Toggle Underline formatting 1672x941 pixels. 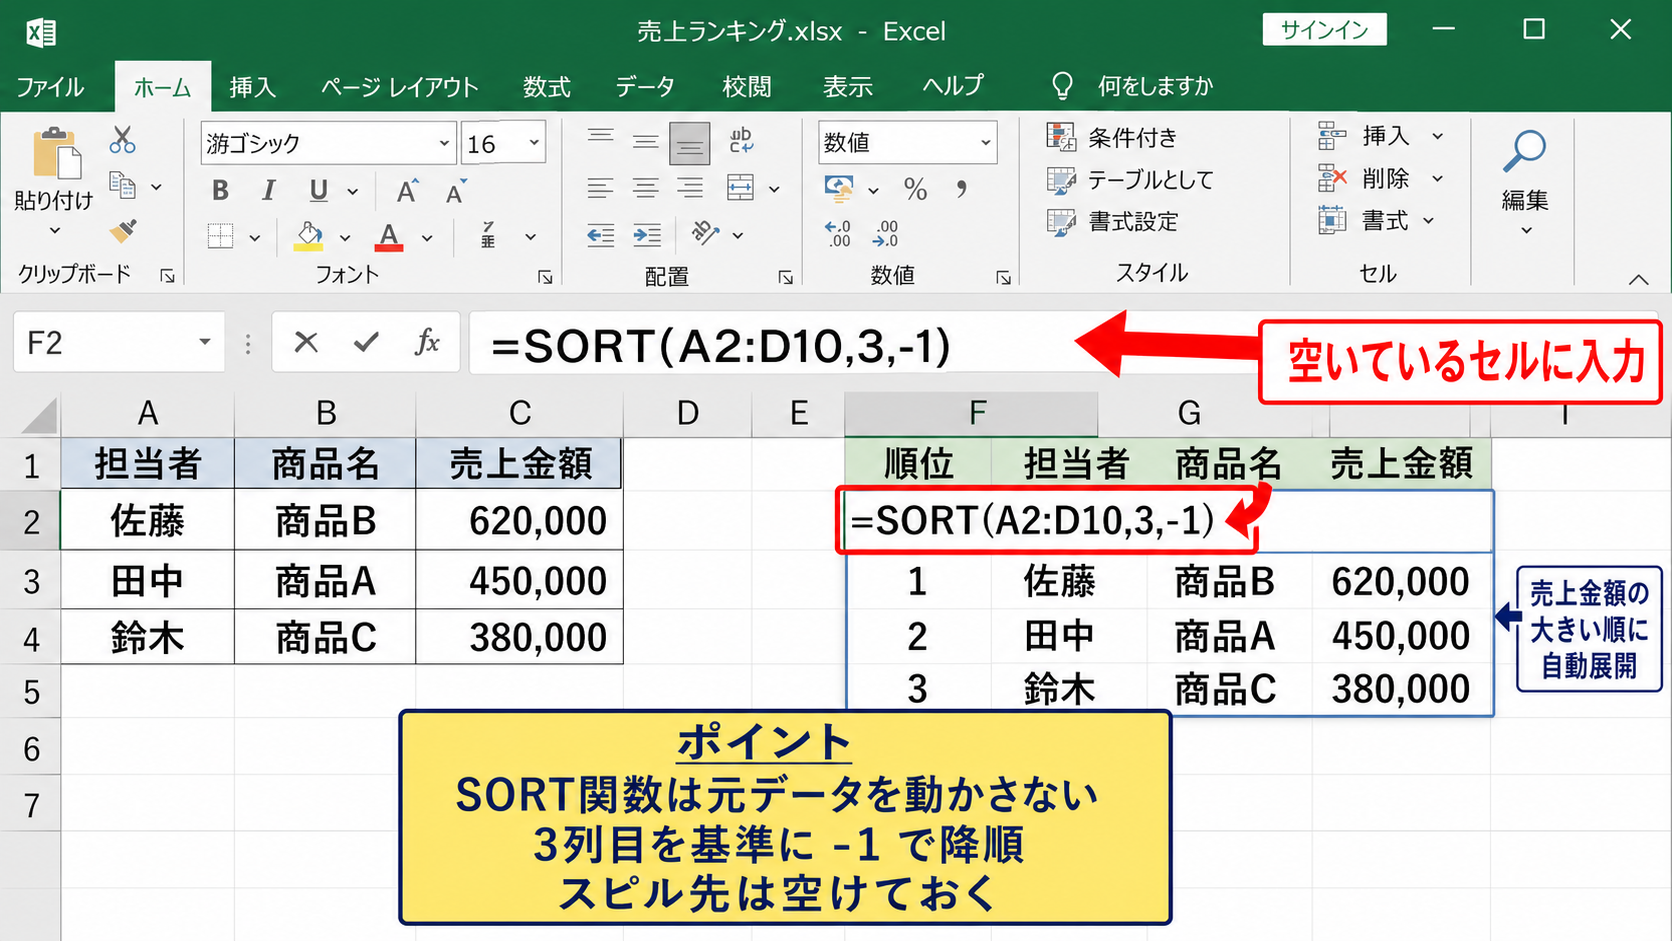click(318, 190)
